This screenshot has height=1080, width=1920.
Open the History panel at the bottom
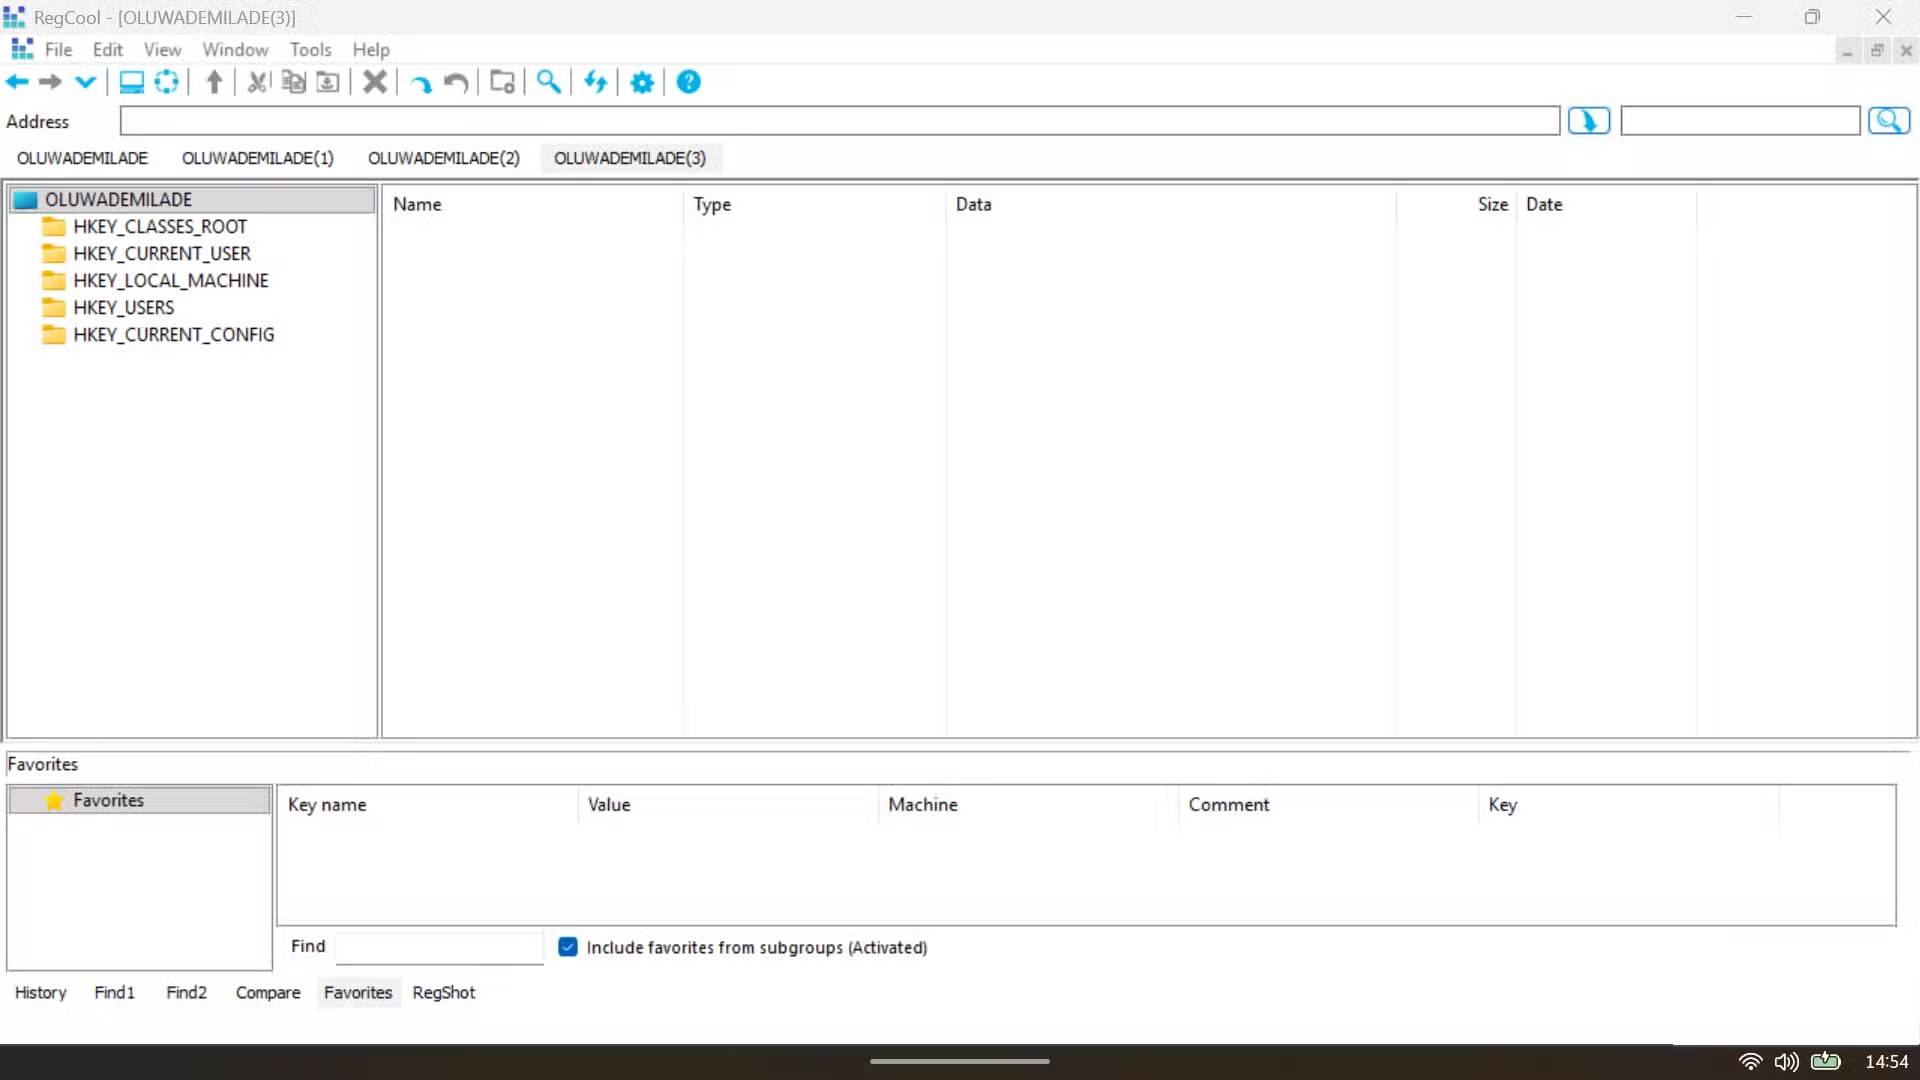pyautogui.click(x=40, y=992)
